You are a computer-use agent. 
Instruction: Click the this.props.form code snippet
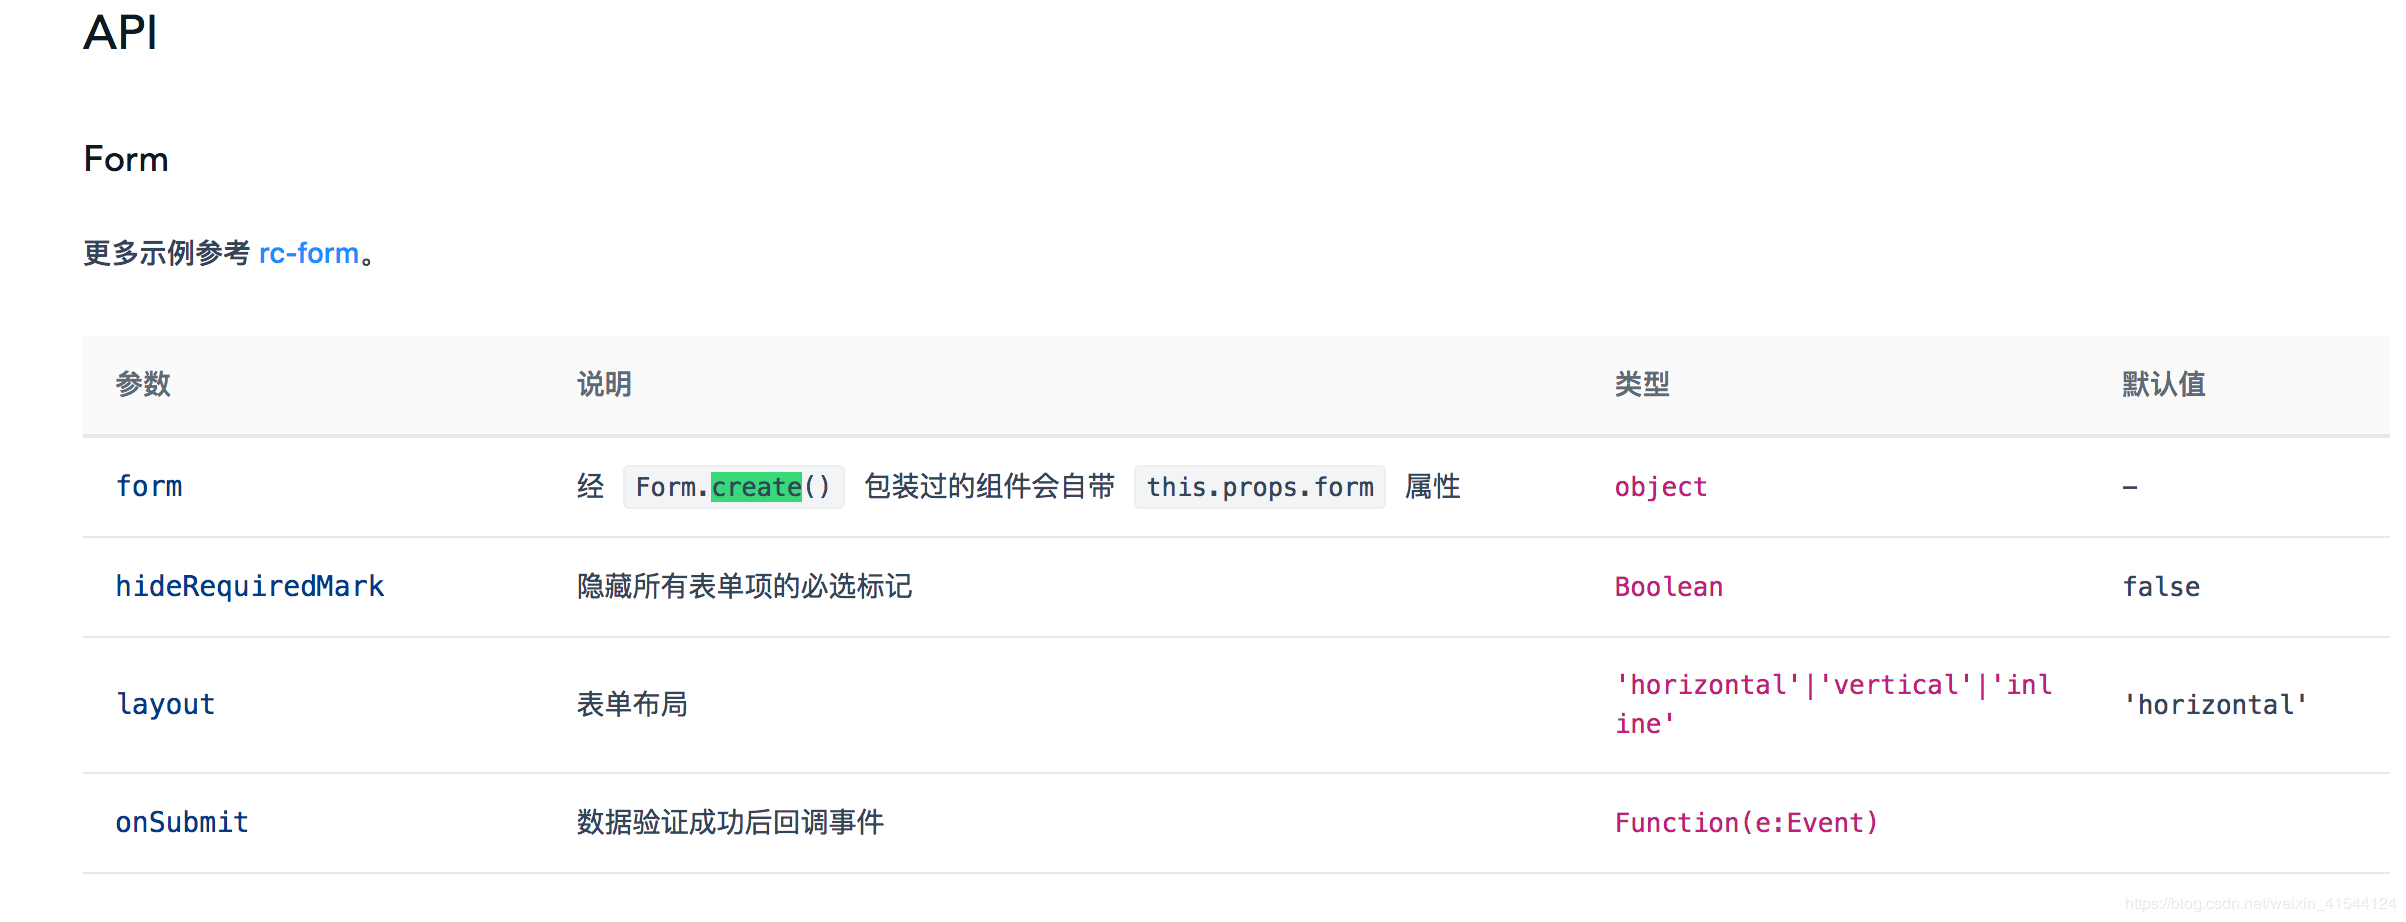(1260, 487)
